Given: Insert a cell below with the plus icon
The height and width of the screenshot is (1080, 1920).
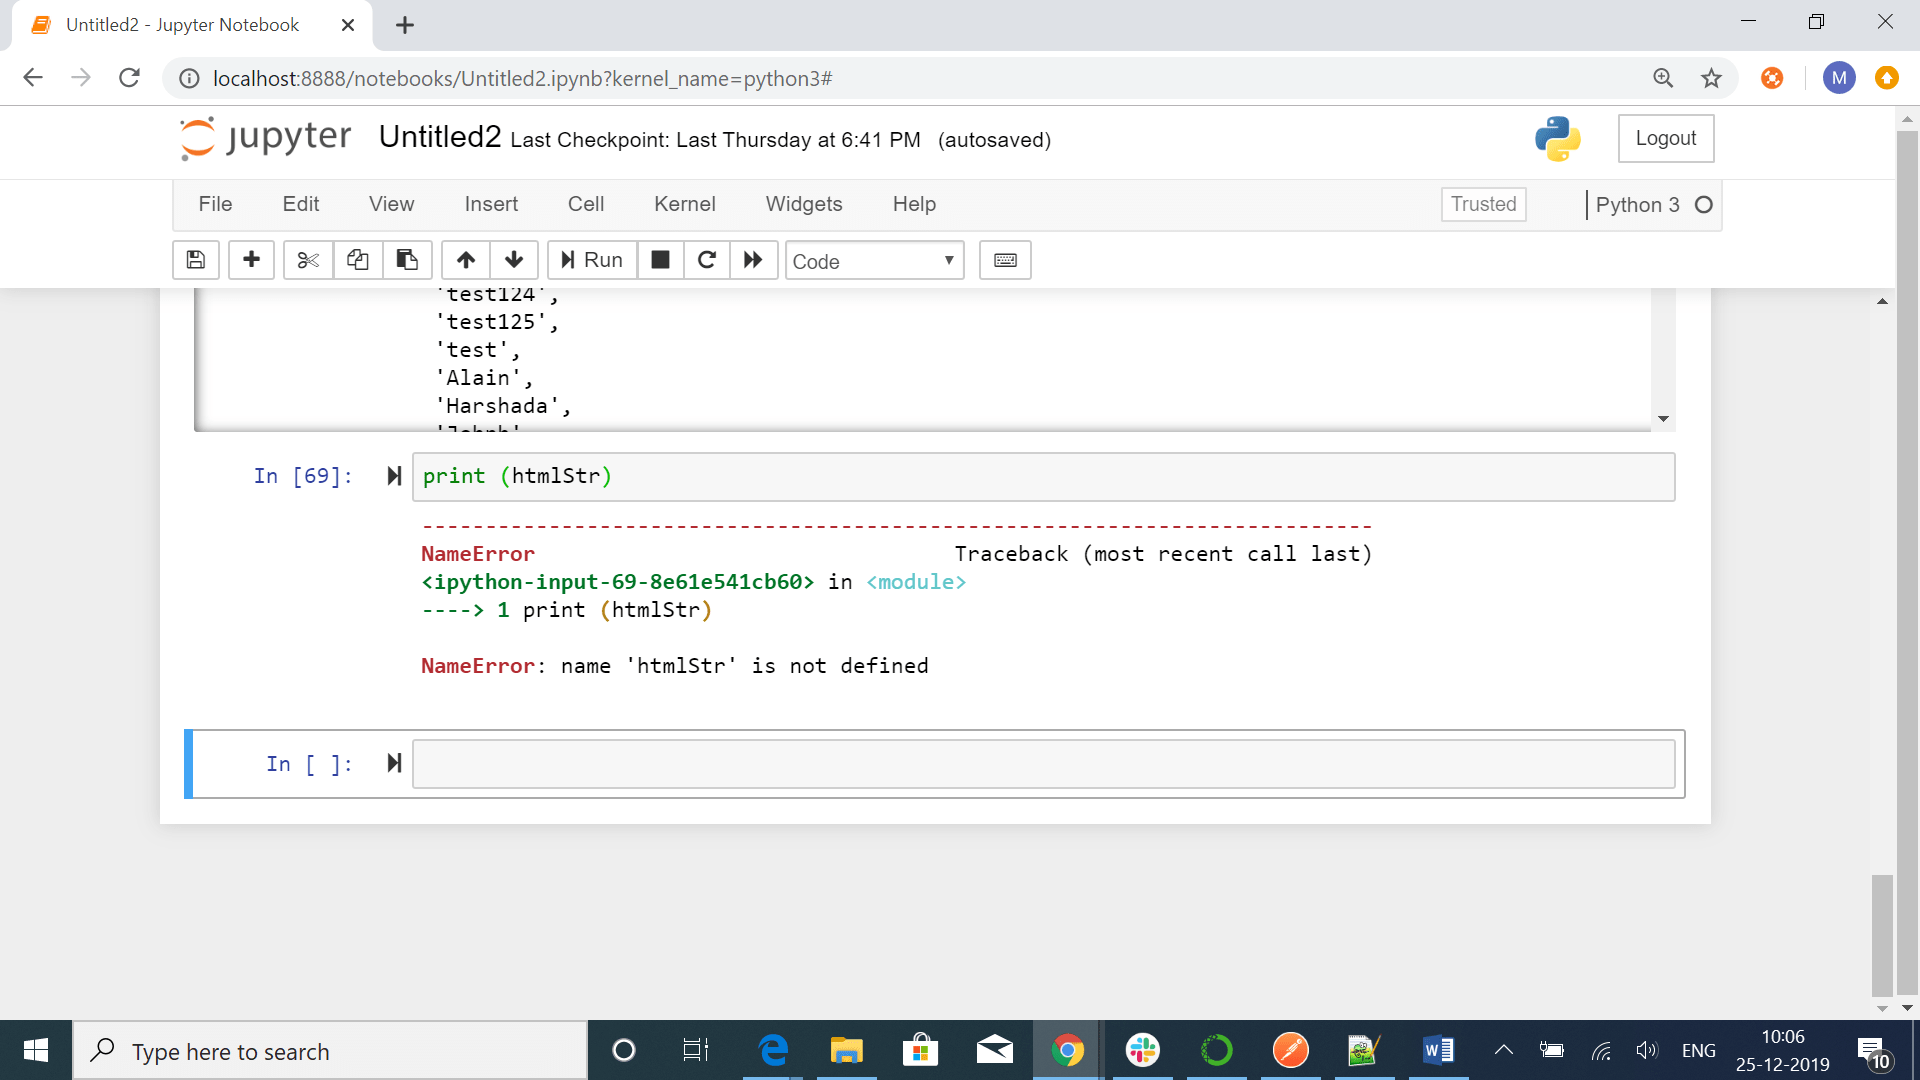Looking at the screenshot, I should tap(251, 260).
